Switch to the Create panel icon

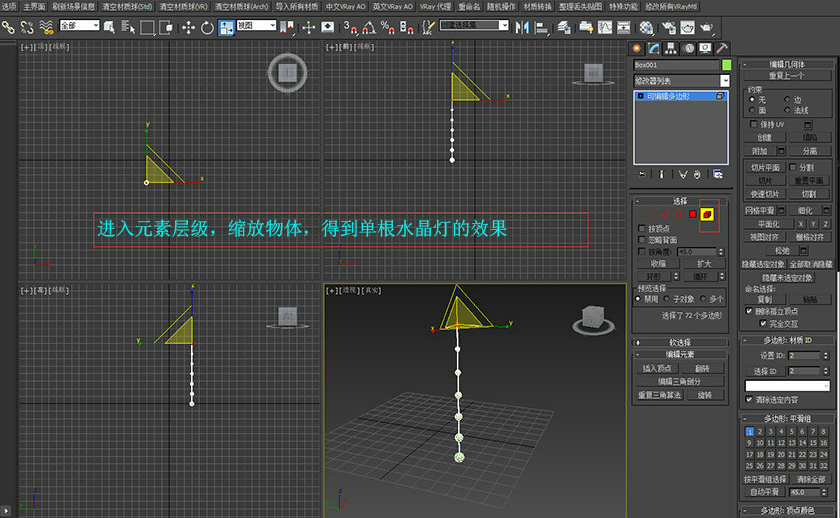click(636, 48)
